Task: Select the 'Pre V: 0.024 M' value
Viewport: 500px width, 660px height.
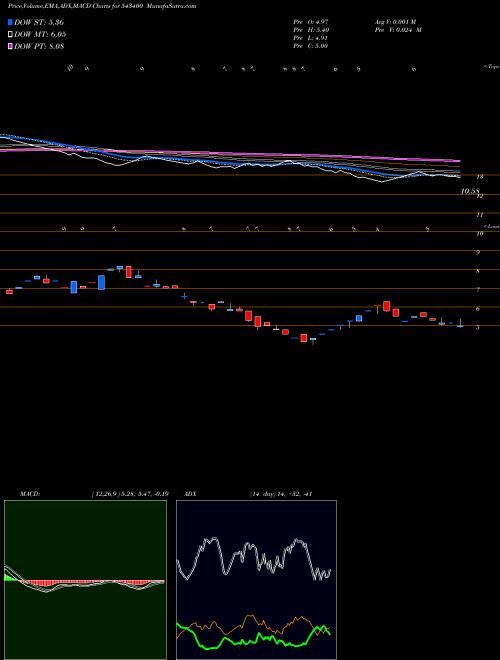Action: (x=398, y=30)
